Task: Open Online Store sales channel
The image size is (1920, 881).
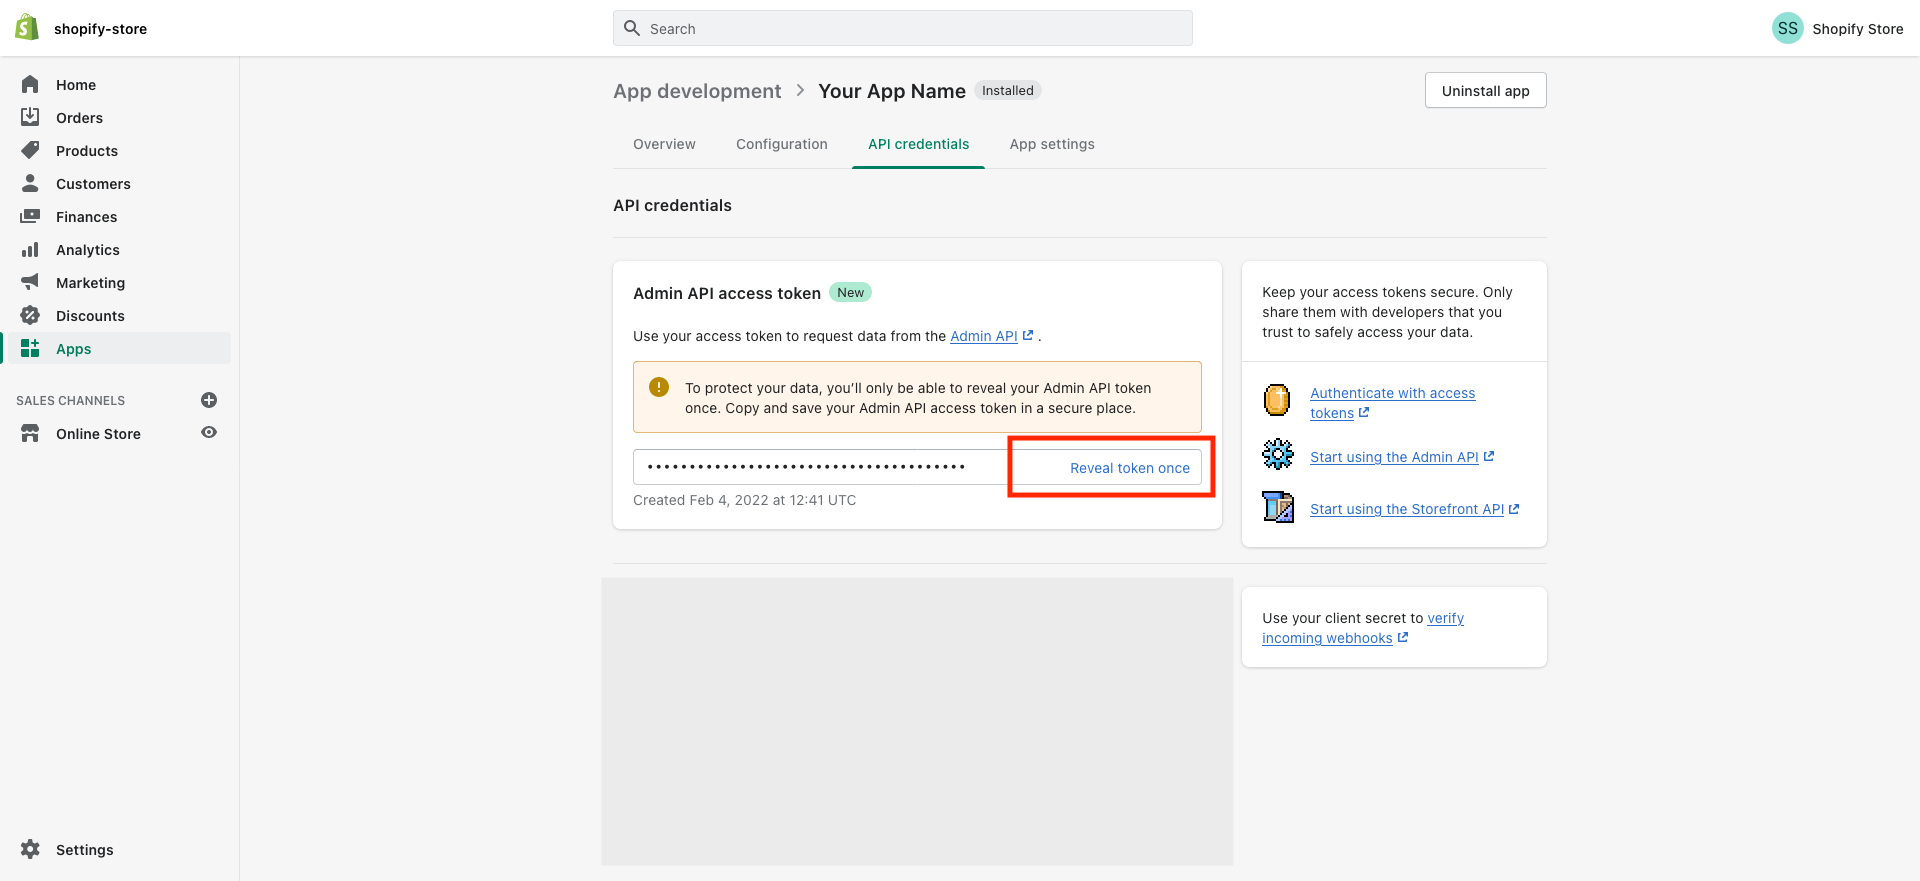Action: point(98,434)
